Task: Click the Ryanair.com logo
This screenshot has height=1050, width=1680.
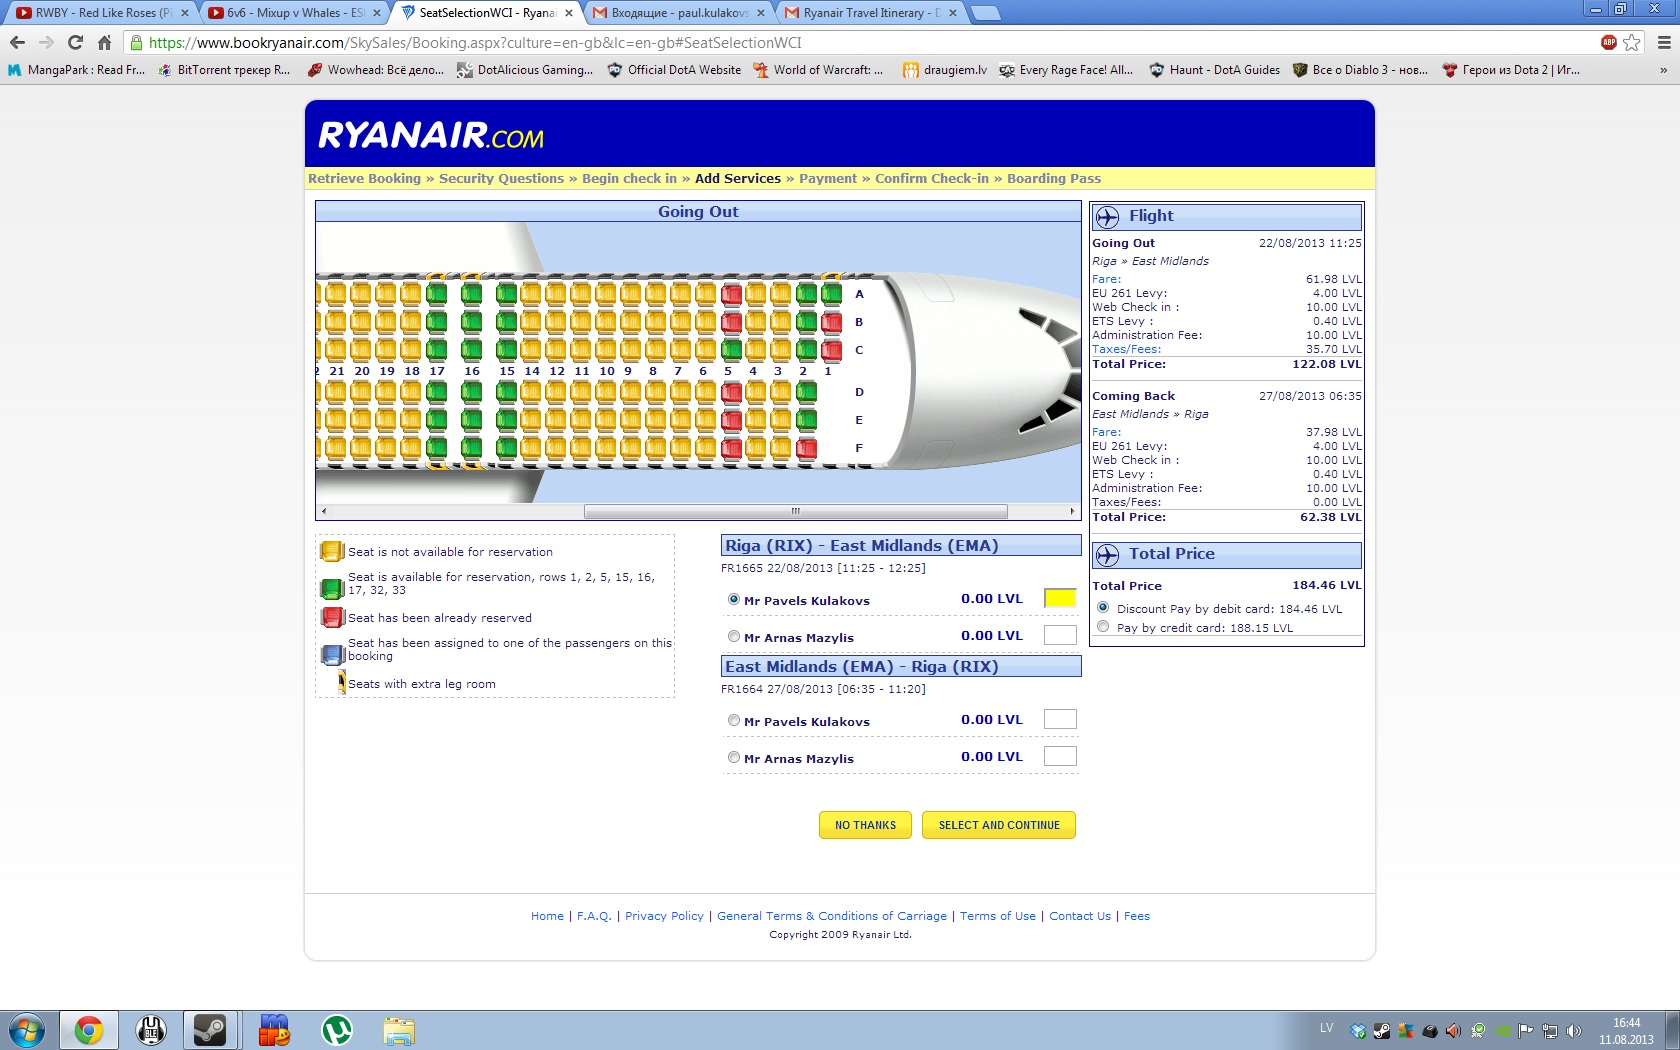Action: 431,135
